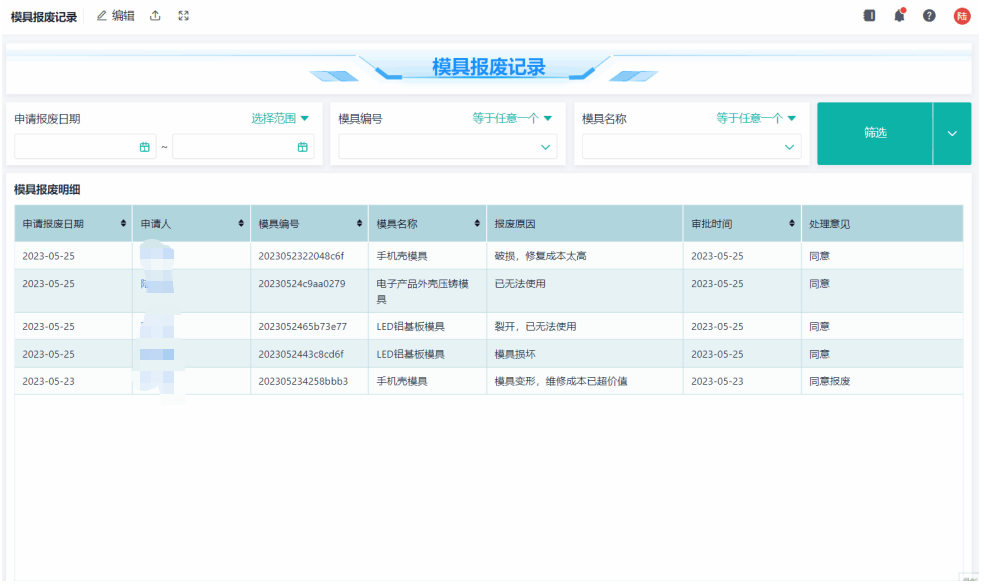
Task: Expand 等于任意一个 dropdown for 模具编号
Action: tap(512, 118)
